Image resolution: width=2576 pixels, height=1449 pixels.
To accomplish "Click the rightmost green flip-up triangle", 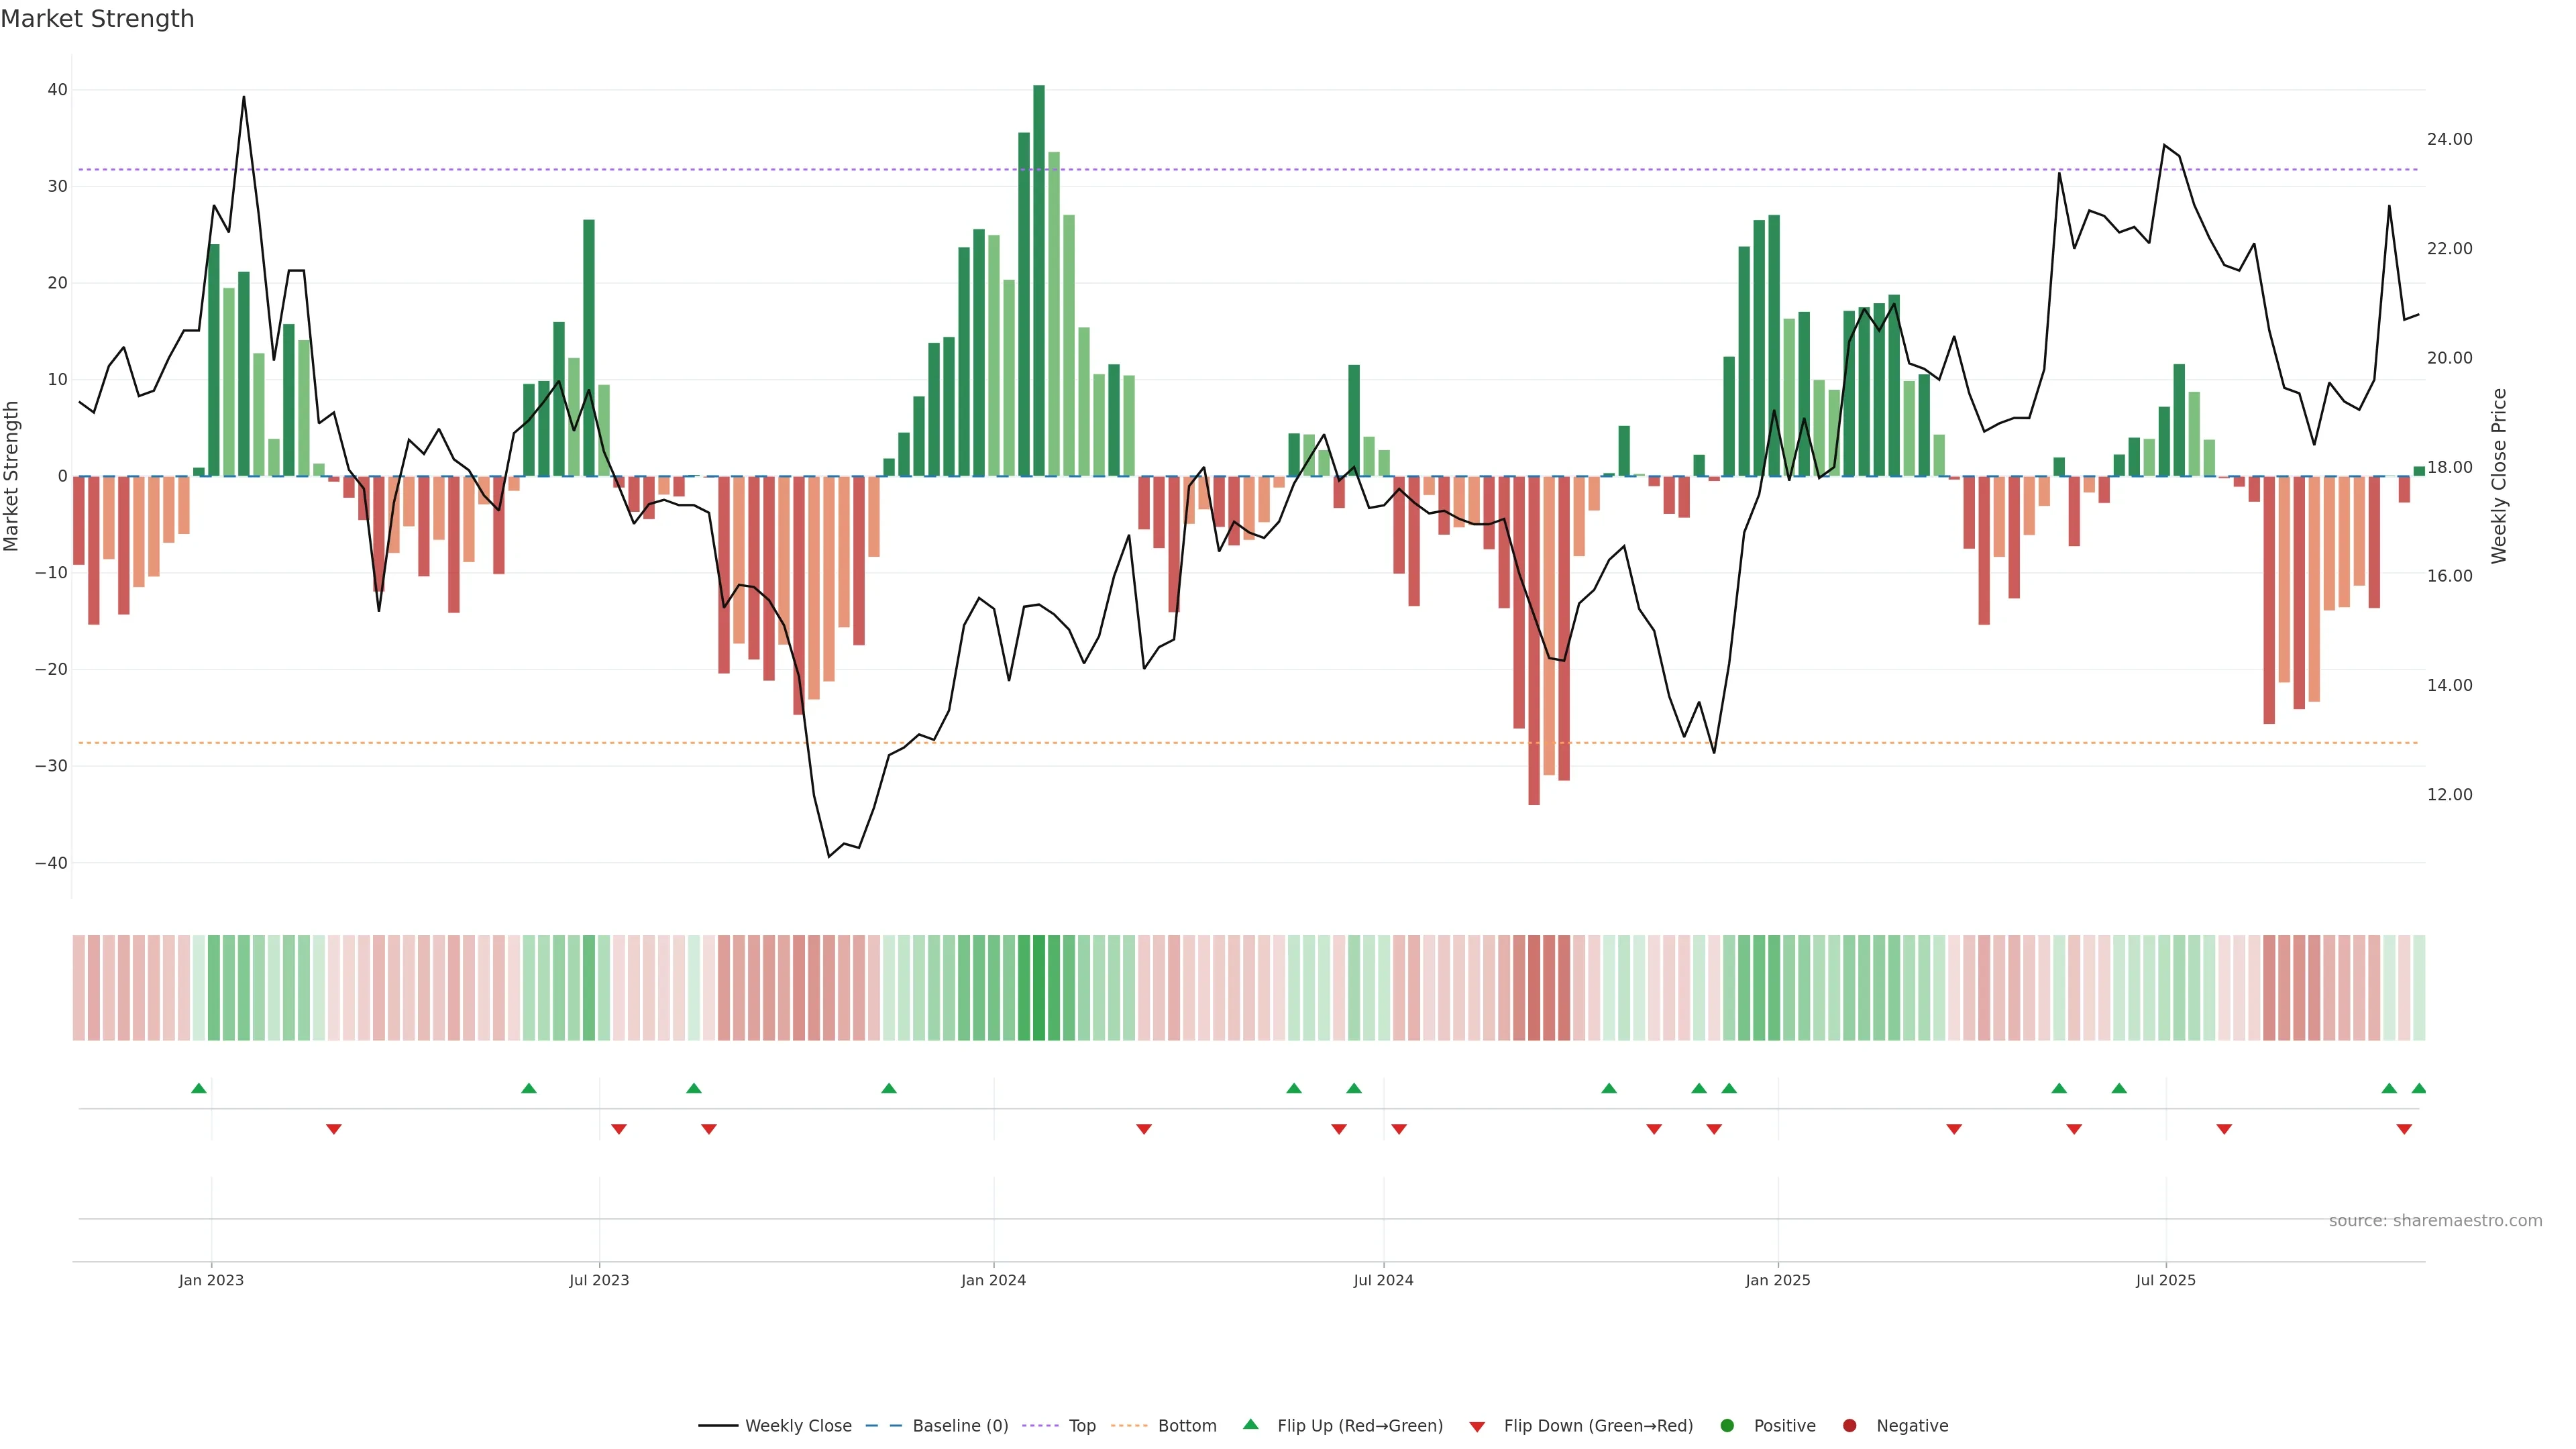I will pyautogui.click(x=2419, y=1088).
